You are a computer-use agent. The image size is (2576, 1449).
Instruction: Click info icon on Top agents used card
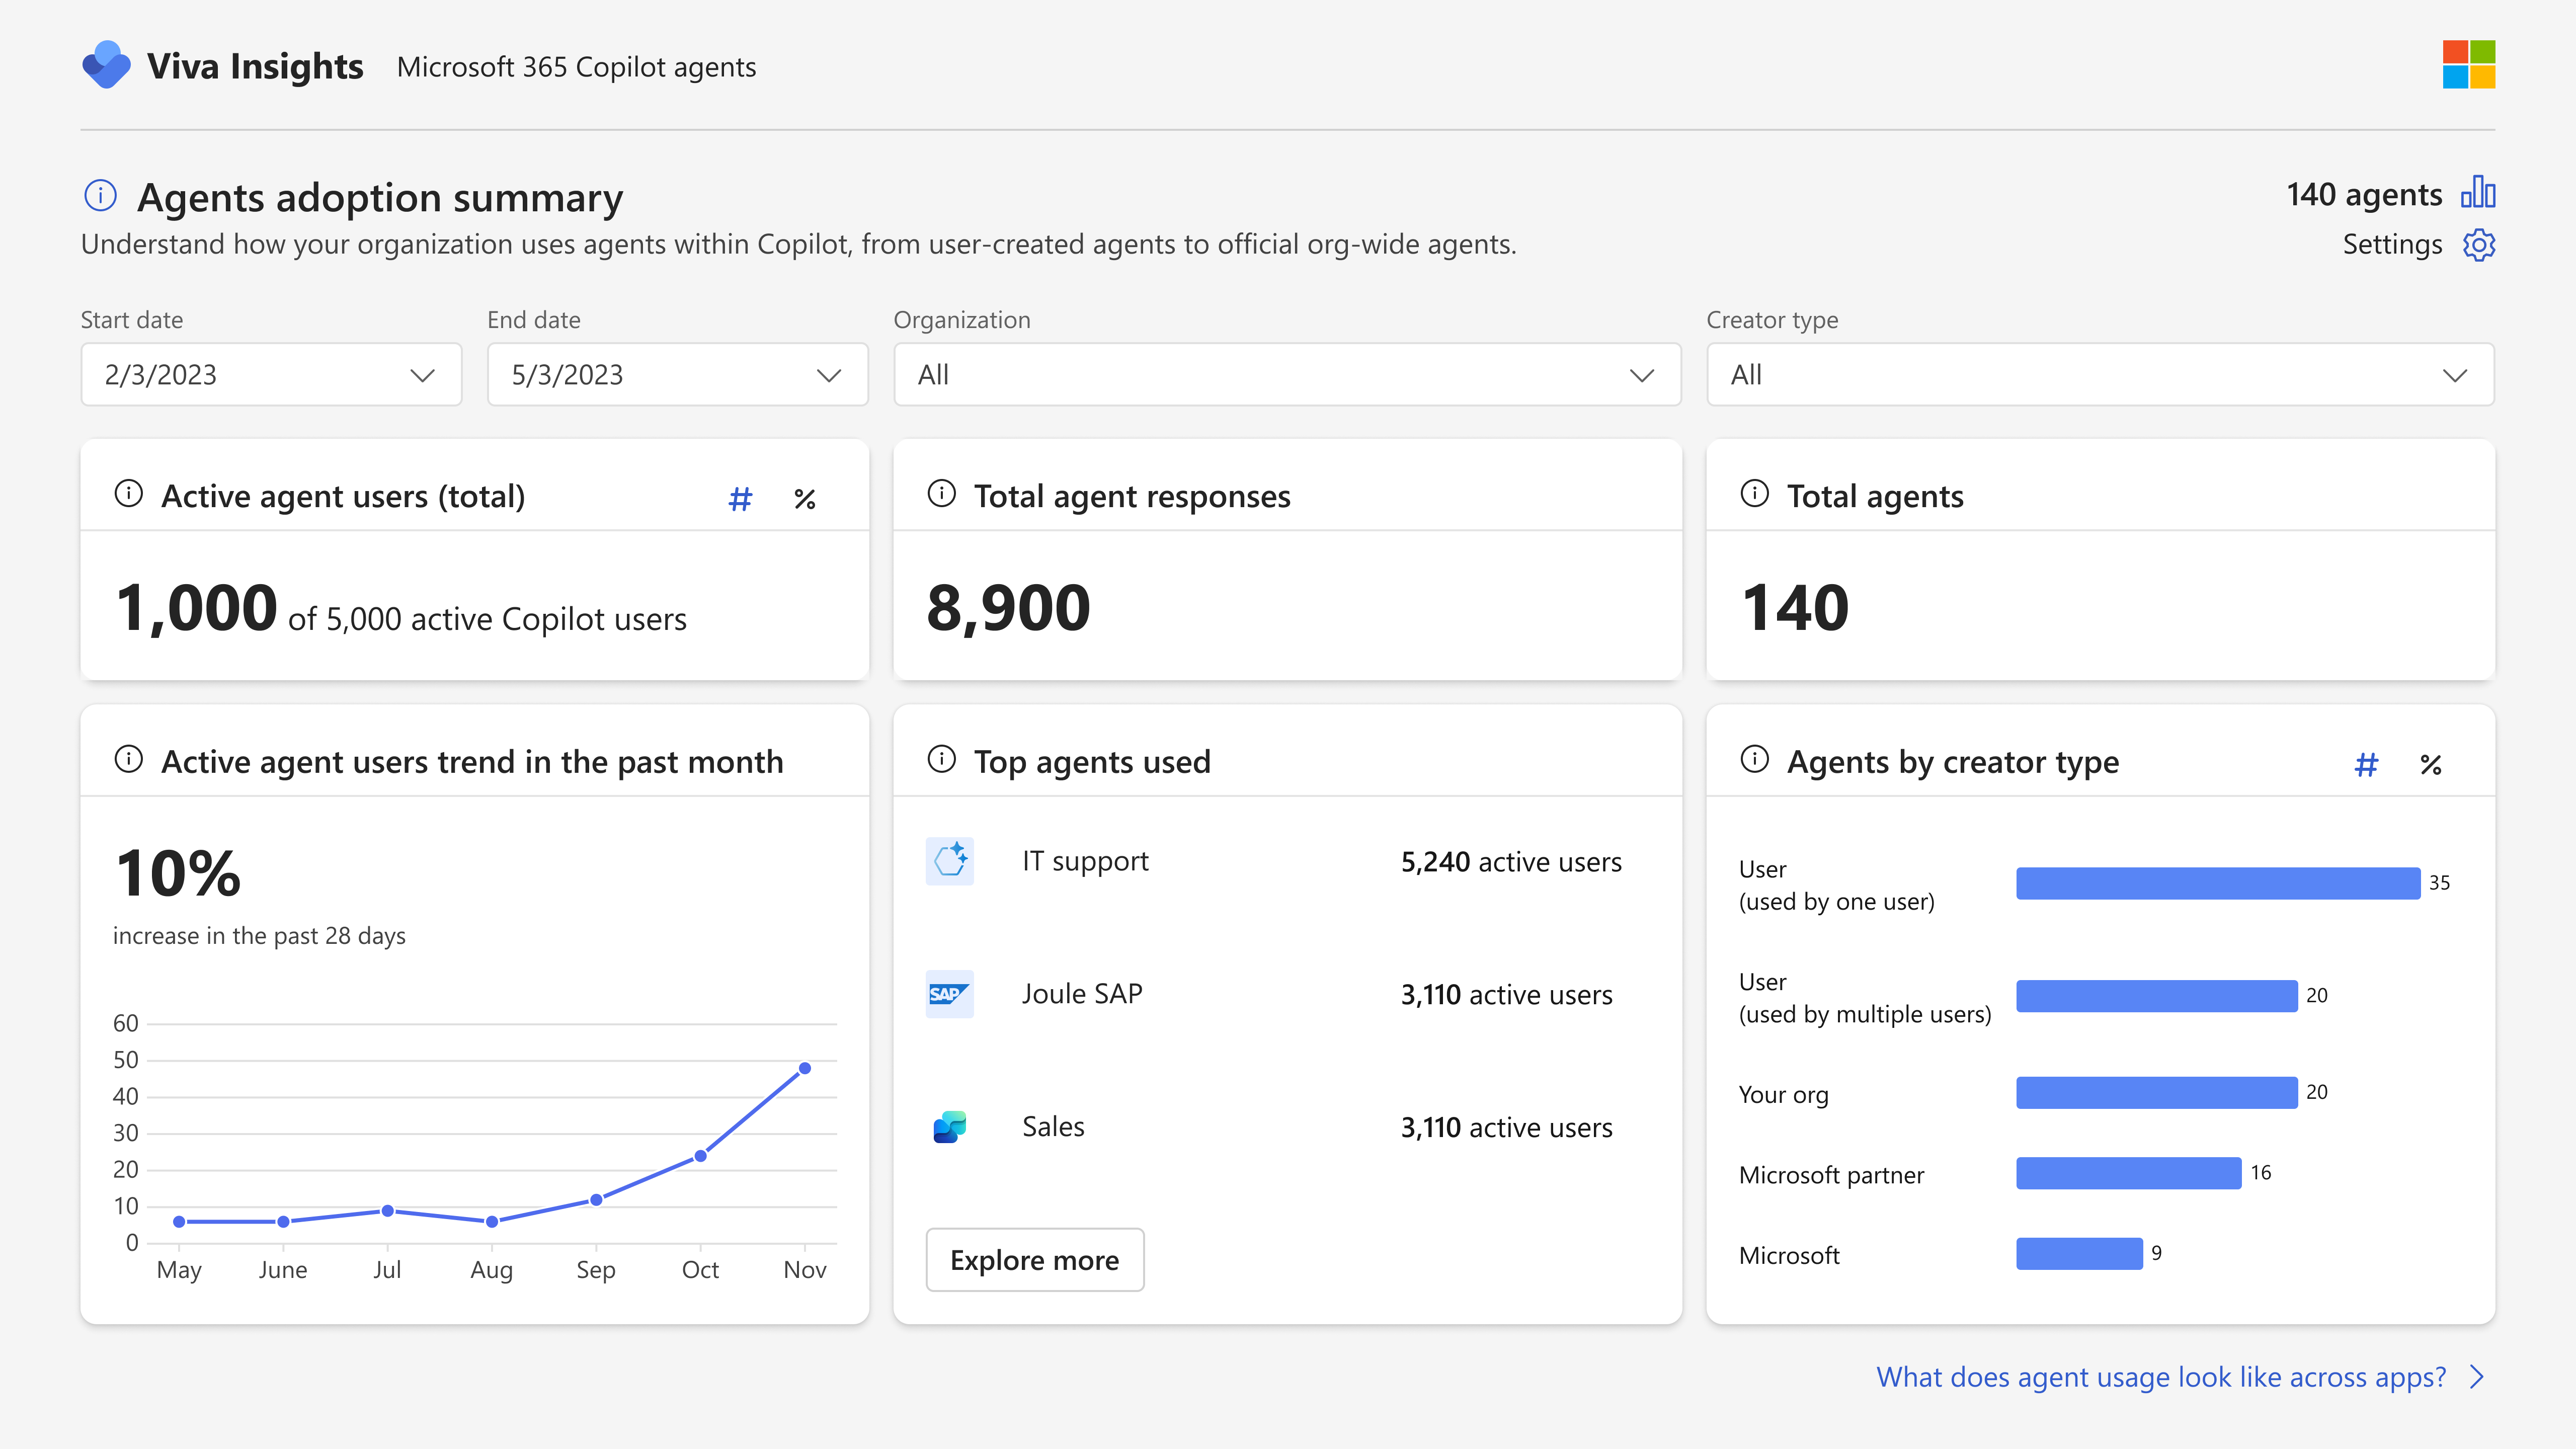pos(942,760)
